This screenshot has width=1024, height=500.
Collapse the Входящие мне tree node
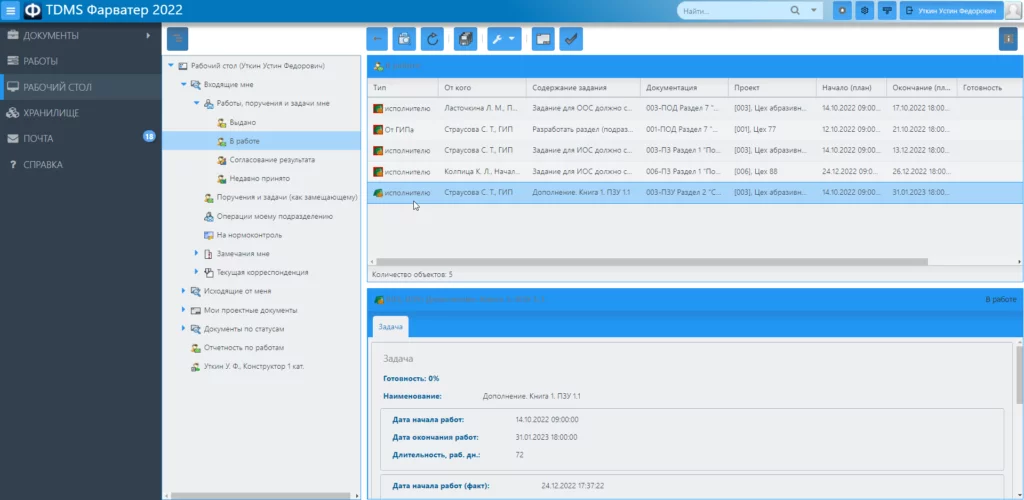[184, 85]
